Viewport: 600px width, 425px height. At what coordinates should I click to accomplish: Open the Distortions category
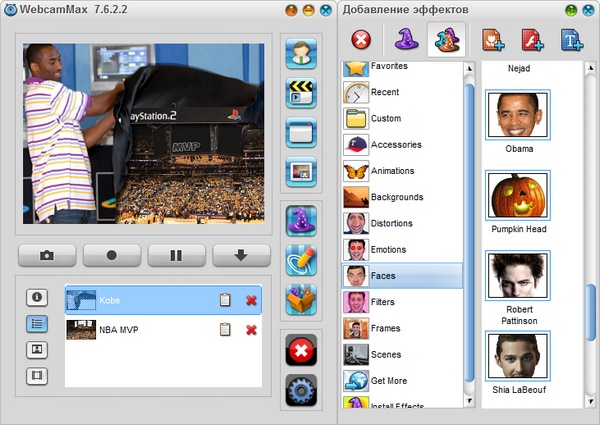[402, 223]
